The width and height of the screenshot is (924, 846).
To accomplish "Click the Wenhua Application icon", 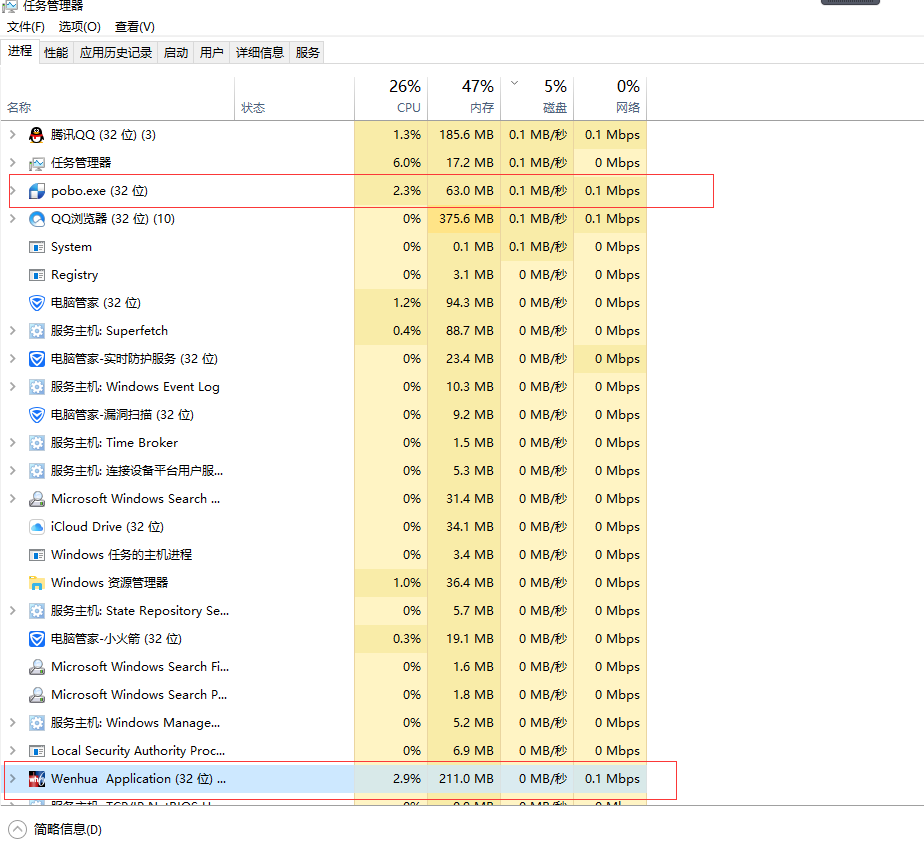I will (x=36, y=780).
